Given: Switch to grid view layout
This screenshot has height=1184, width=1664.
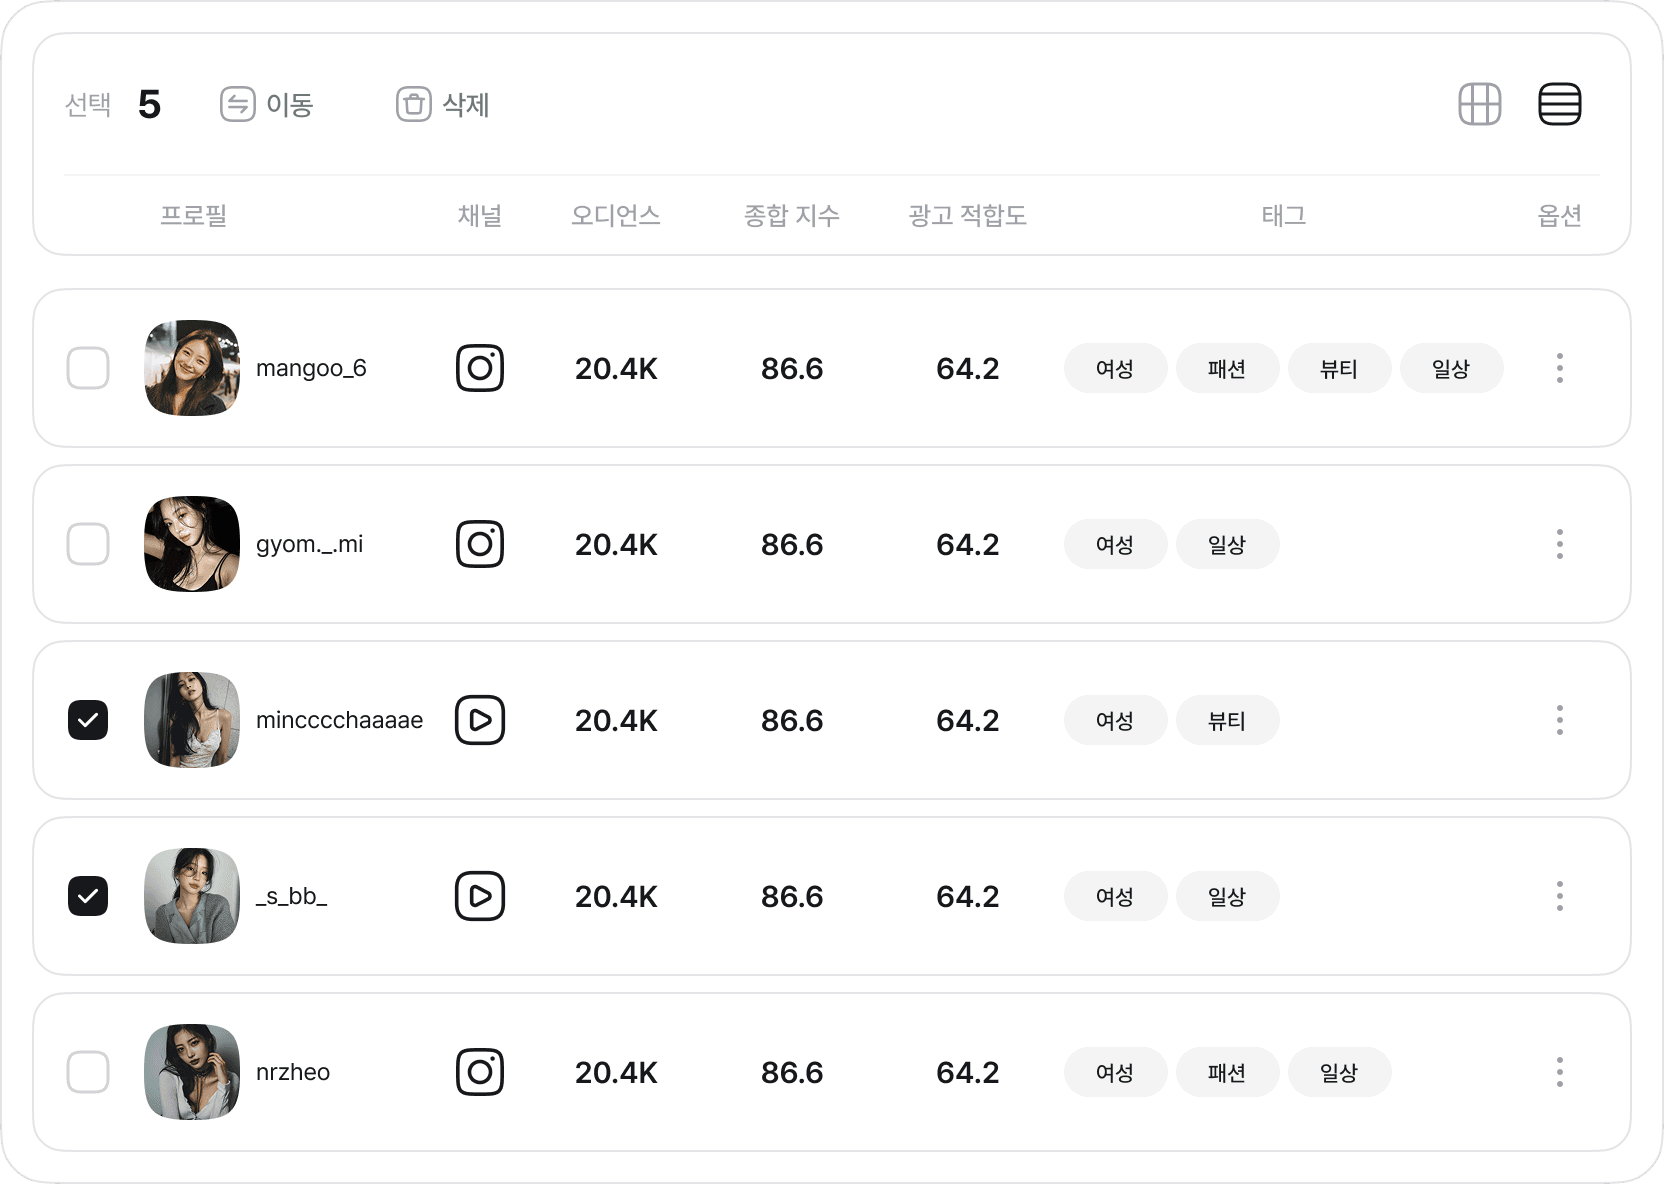Looking at the screenshot, I should (1479, 104).
